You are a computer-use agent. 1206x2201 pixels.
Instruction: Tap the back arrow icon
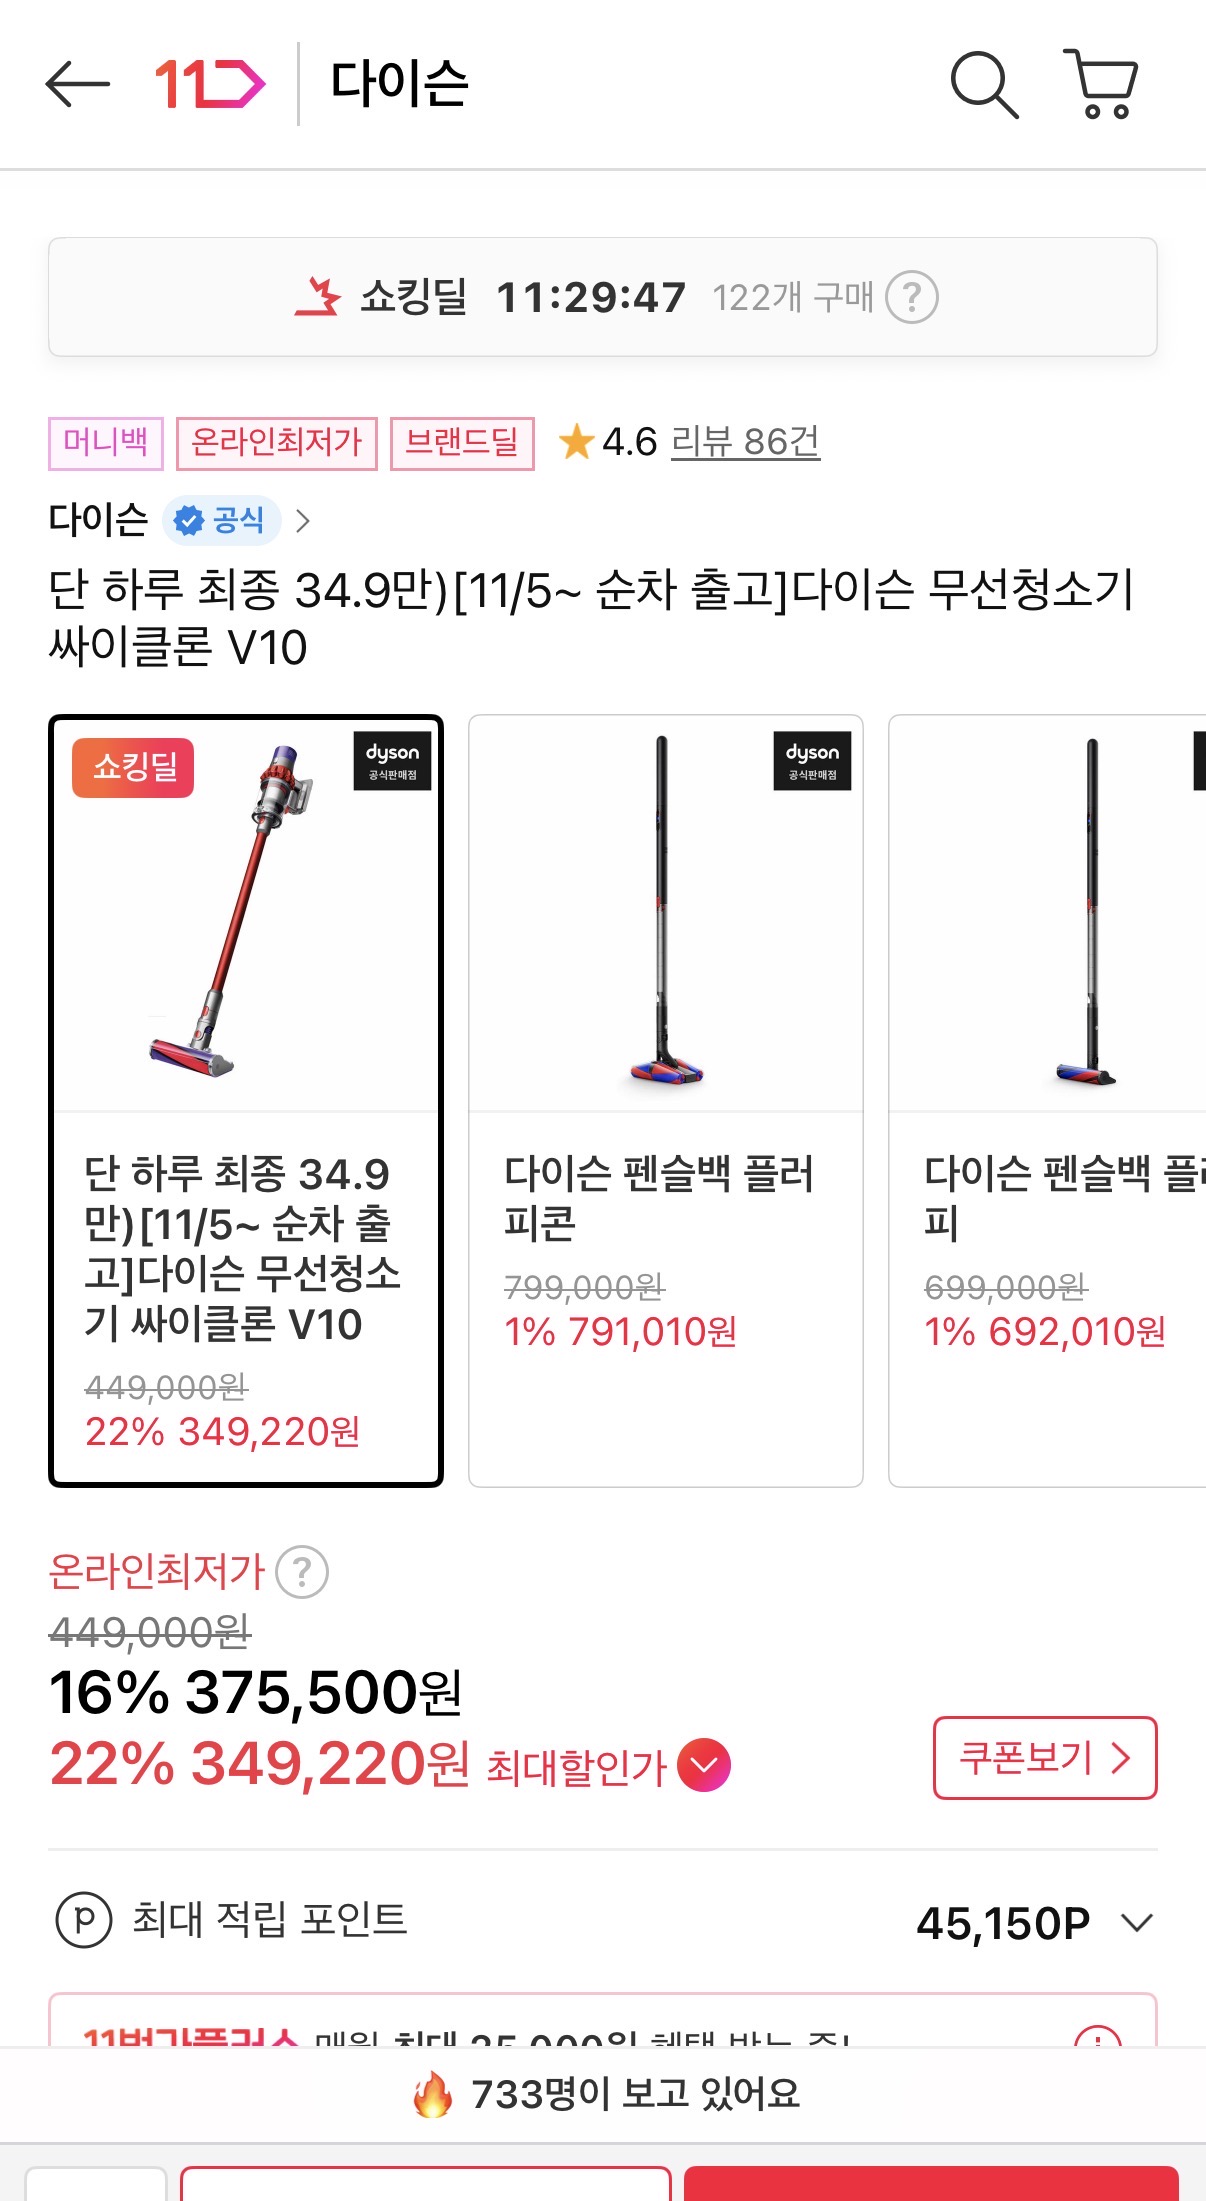(x=78, y=84)
